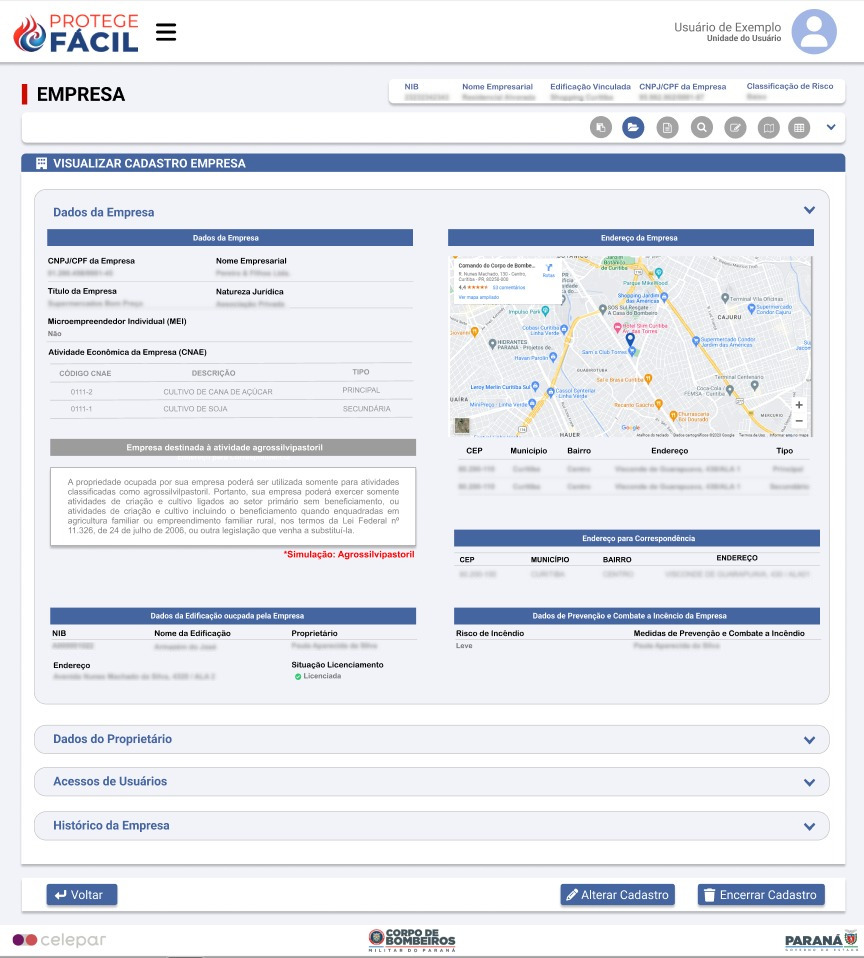Click the satellite view map thumbnail
Screen dimensions: 864x958
click(462, 425)
